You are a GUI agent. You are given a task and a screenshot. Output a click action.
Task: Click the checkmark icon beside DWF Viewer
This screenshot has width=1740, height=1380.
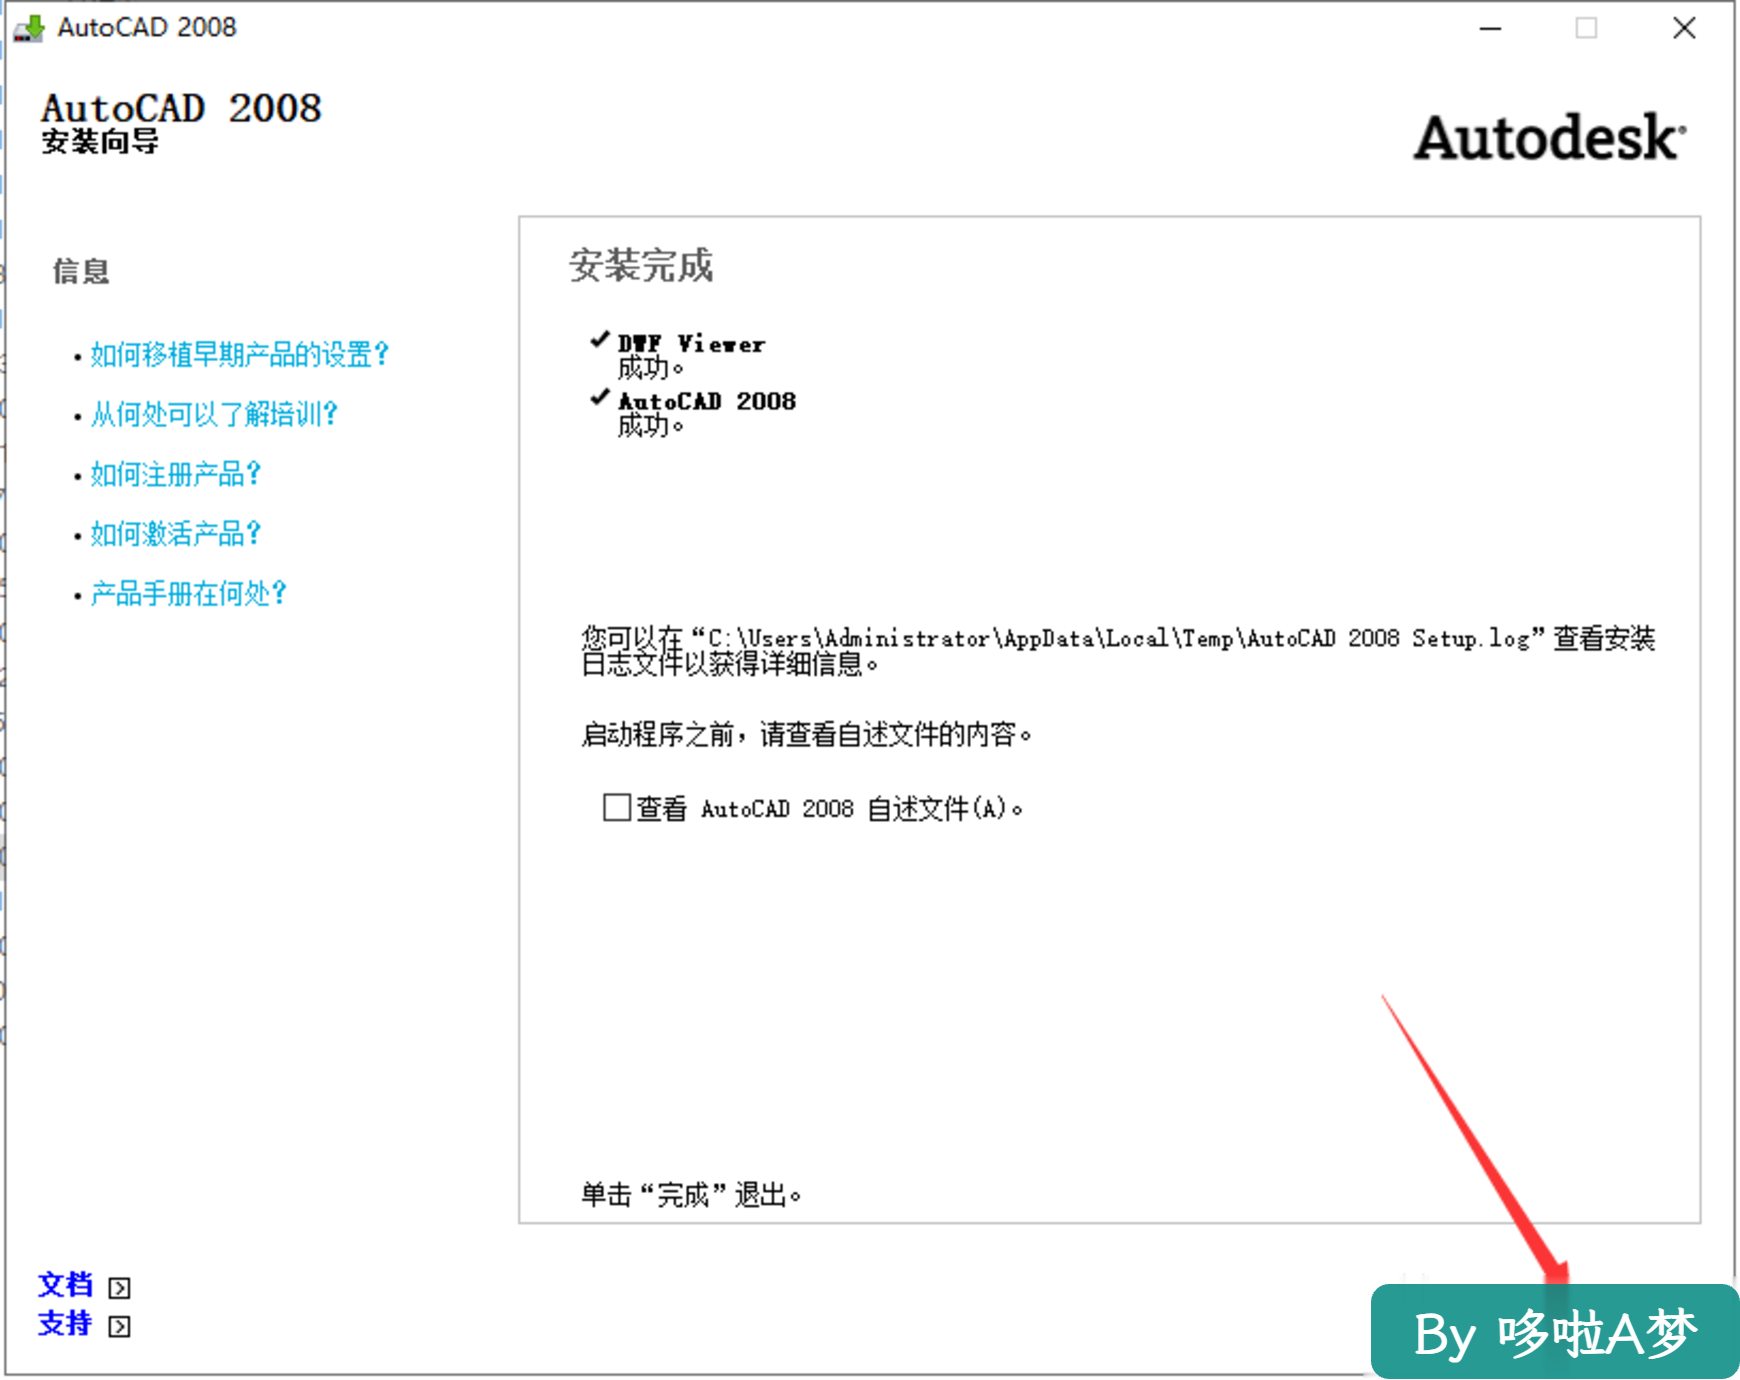[x=600, y=340]
